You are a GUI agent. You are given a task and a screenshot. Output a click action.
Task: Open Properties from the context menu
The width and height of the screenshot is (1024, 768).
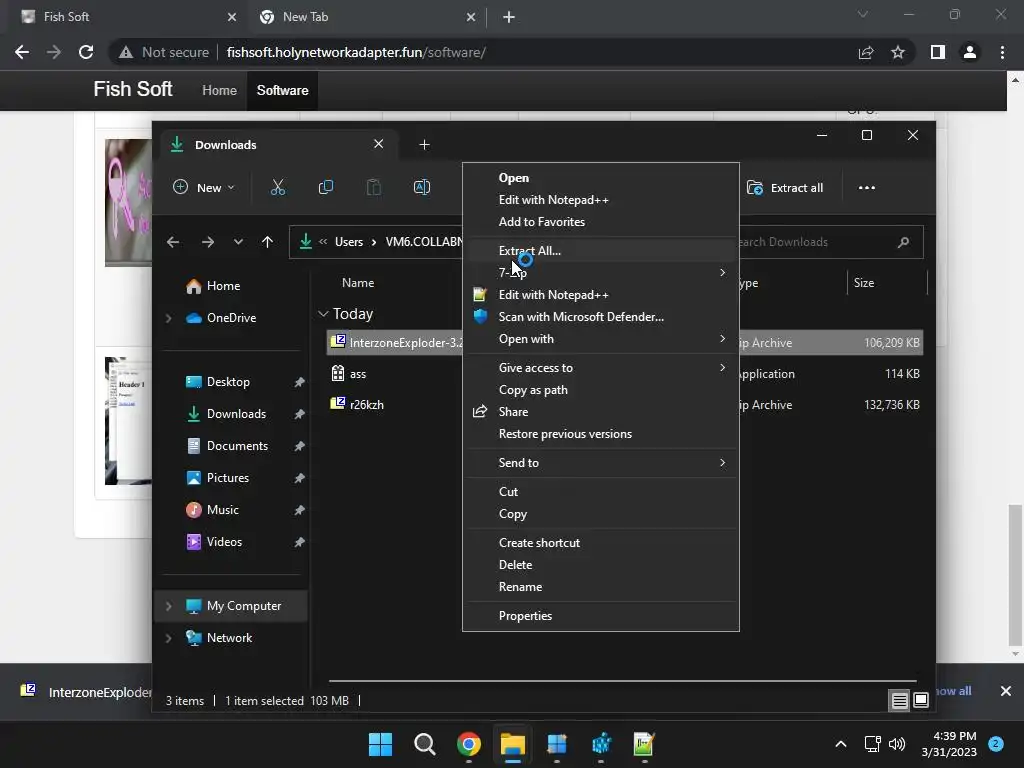click(601, 616)
